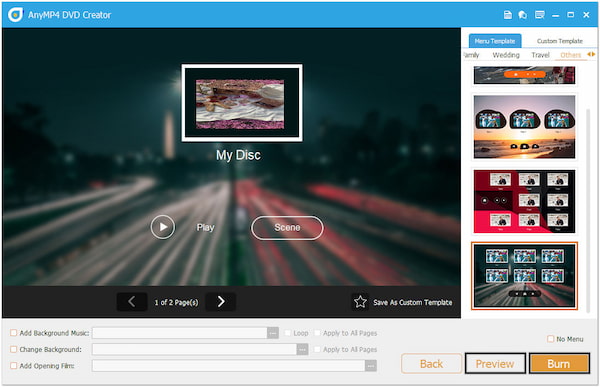
Task: Browse for background image file
Action: (302, 349)
